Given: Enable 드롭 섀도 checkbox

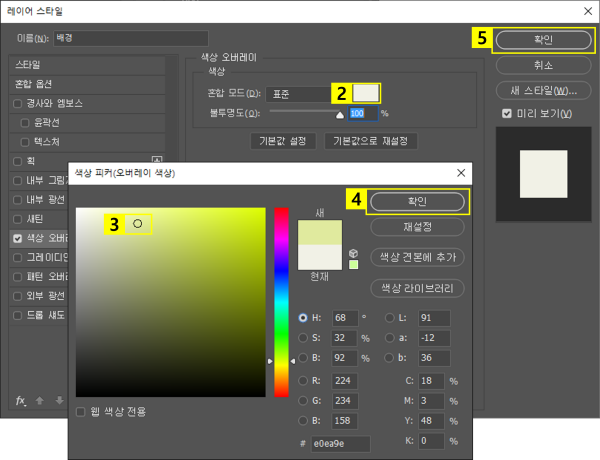Looking at the screenshot, I should pos(17,315).
